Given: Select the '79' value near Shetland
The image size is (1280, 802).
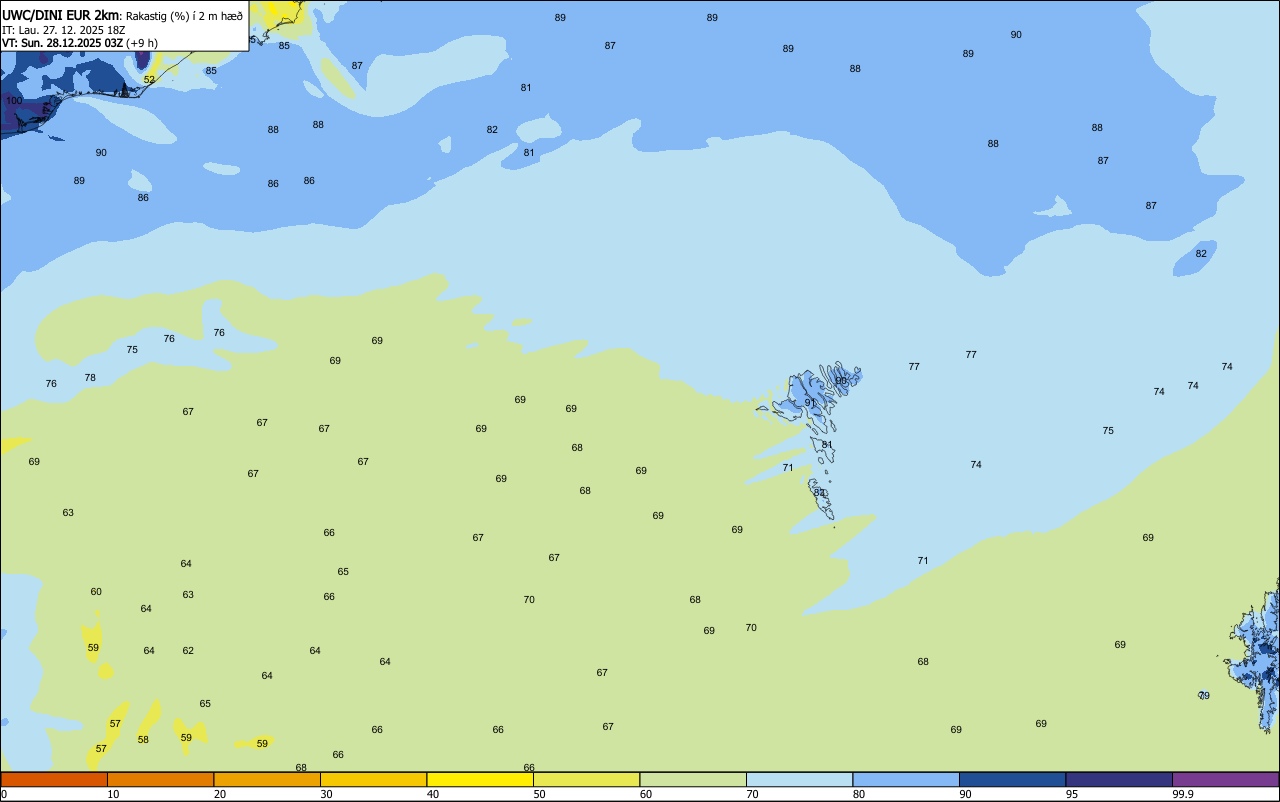Looking at the screenshot, I should click(1204, 696).
